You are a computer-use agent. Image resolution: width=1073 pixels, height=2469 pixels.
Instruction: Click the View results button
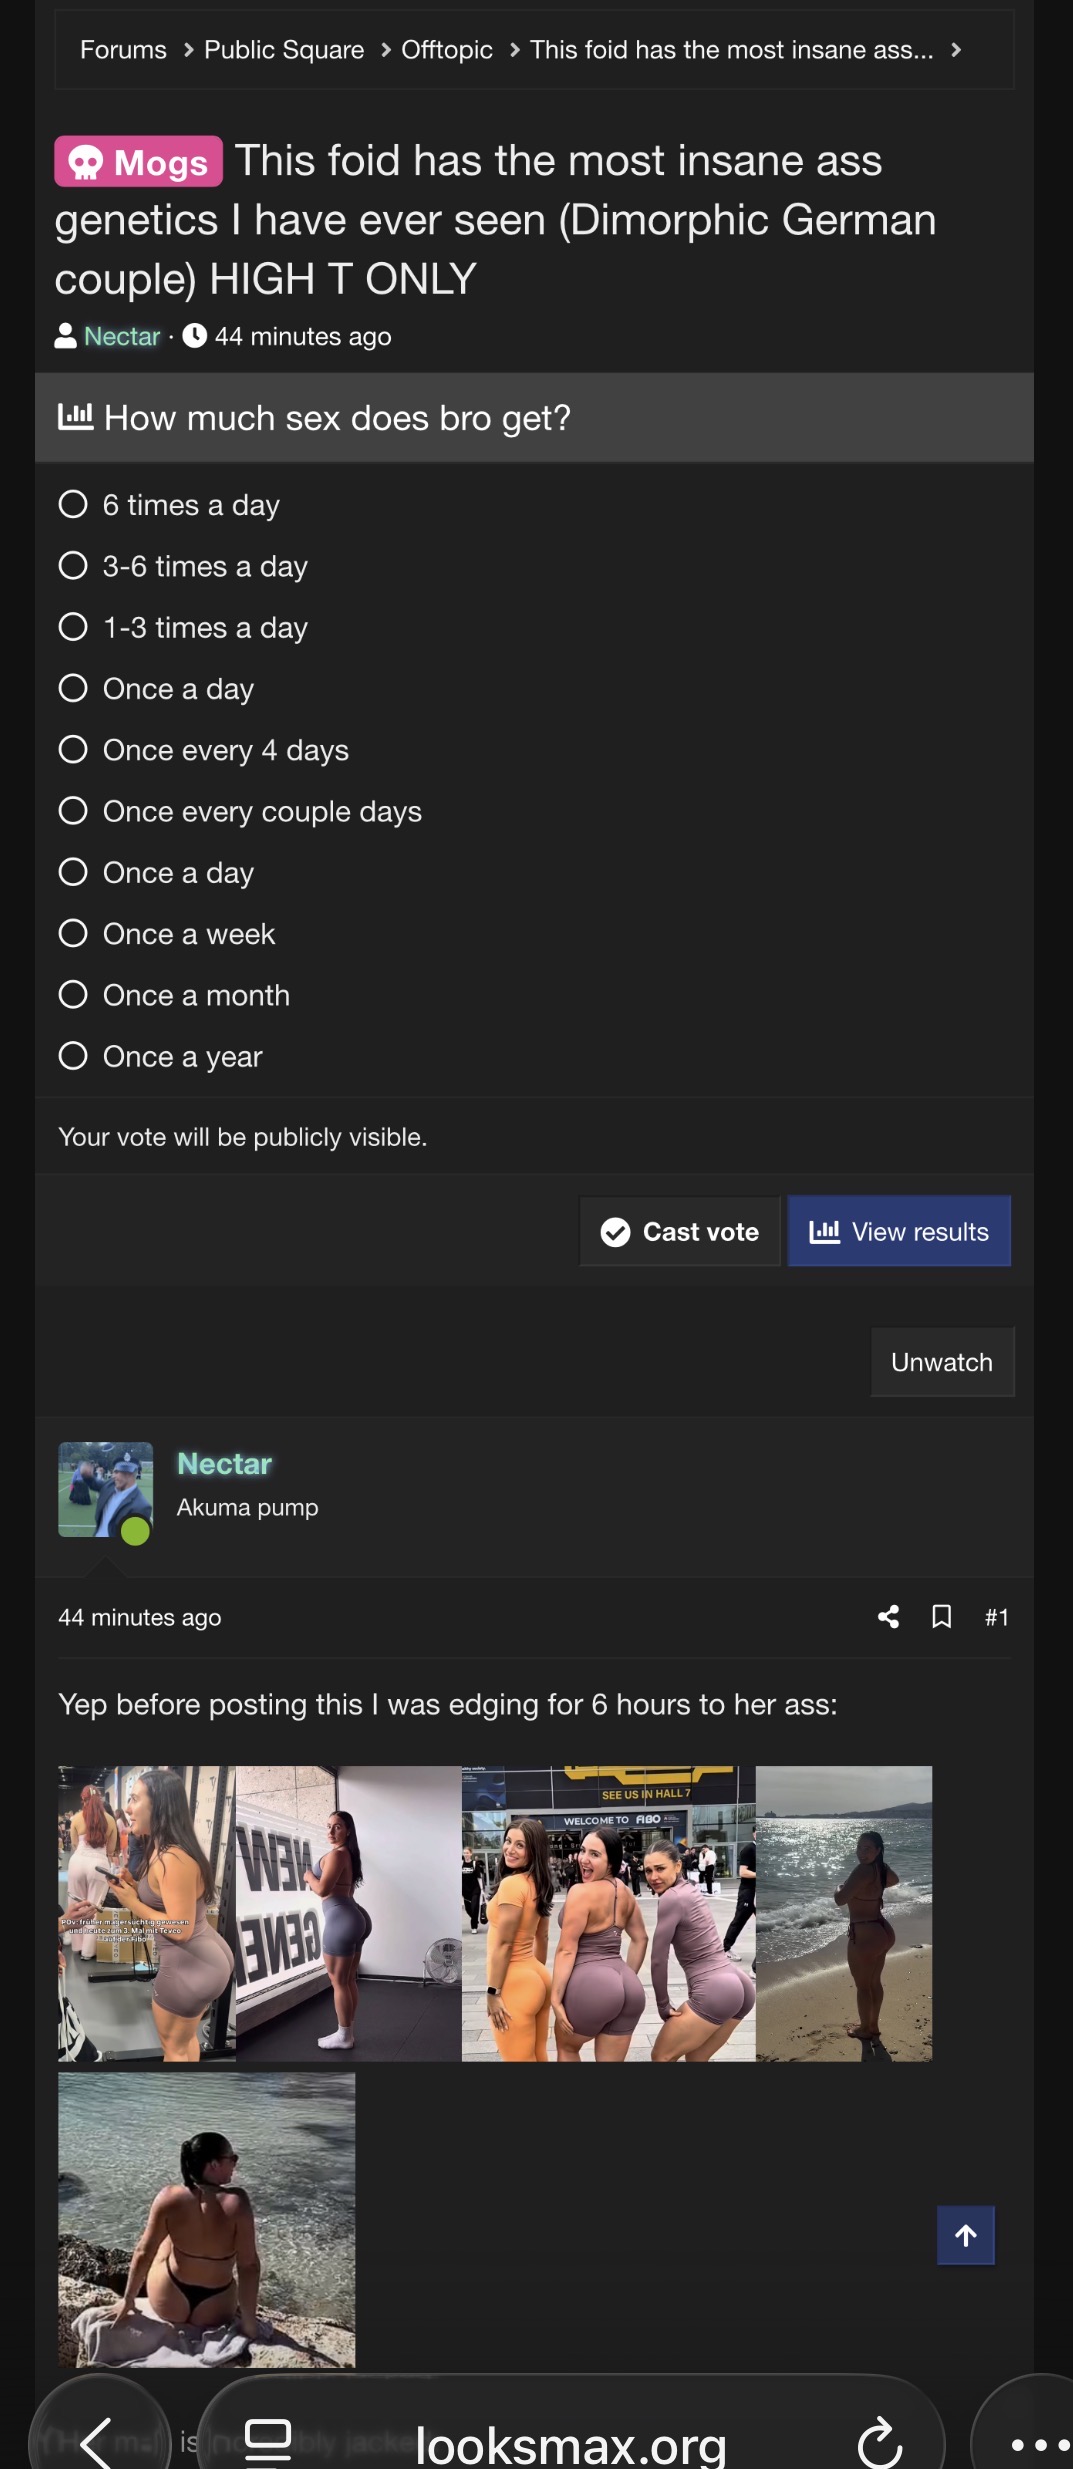tap(899, 1232)
